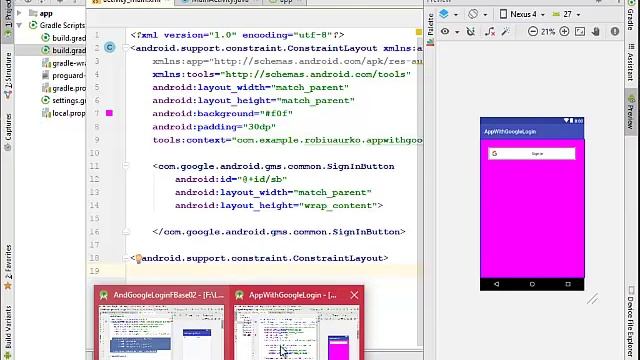Click the AppWithGoogleLogin title bar in phone preview
The height and width of the screenshot is (360, 640).
click(x=532, y=132)
